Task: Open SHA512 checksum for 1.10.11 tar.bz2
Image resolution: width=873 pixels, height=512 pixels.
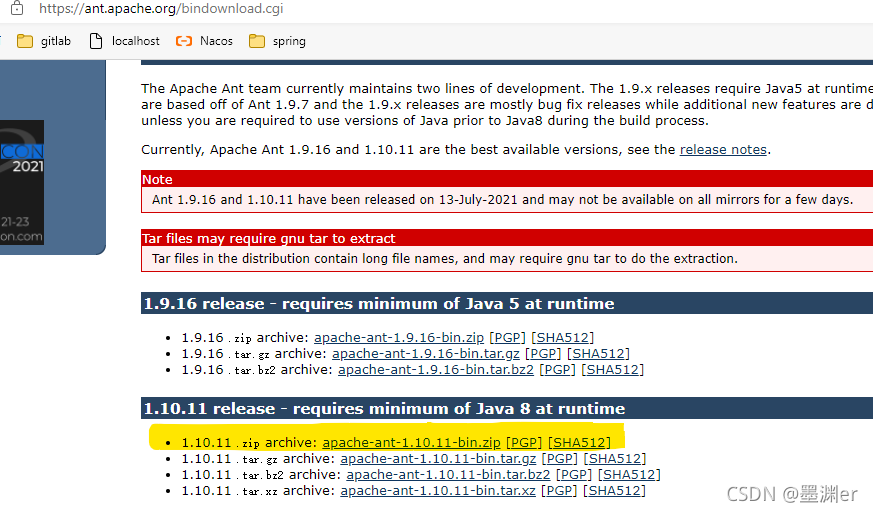Action: (629, 475)
